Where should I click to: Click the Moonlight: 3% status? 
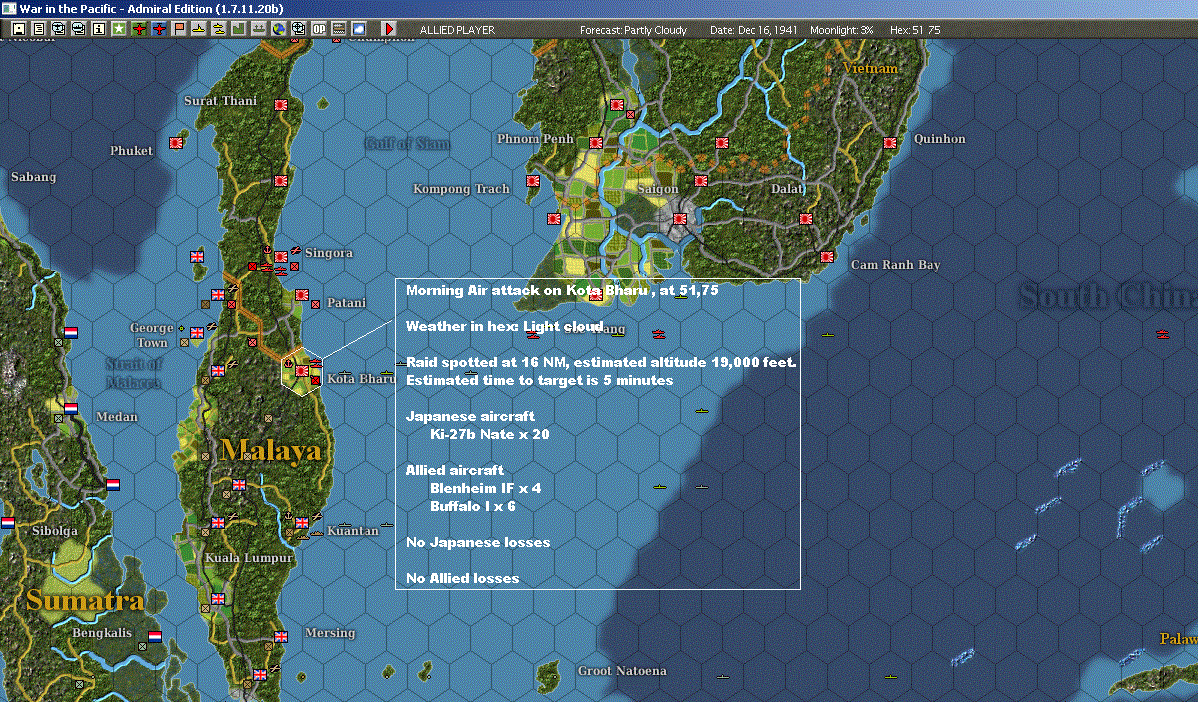(x=841, y=30)
